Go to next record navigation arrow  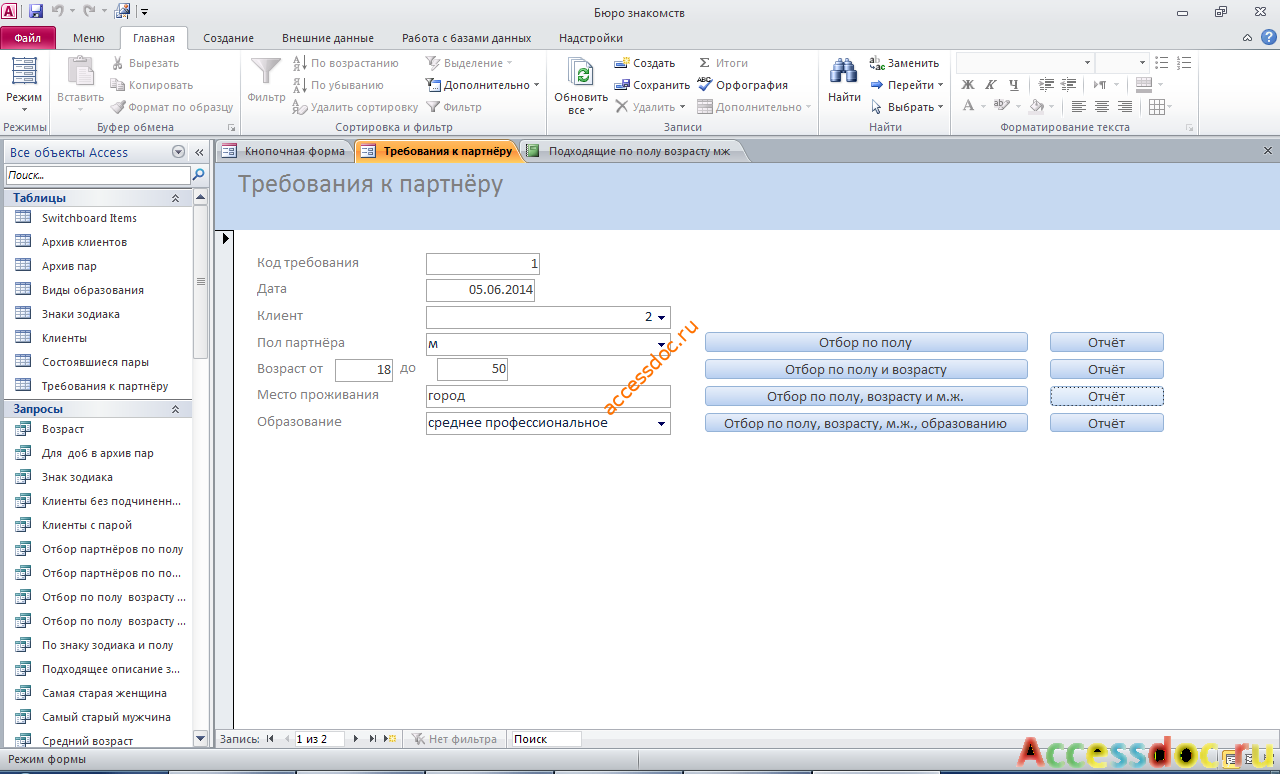pos(355,739)
